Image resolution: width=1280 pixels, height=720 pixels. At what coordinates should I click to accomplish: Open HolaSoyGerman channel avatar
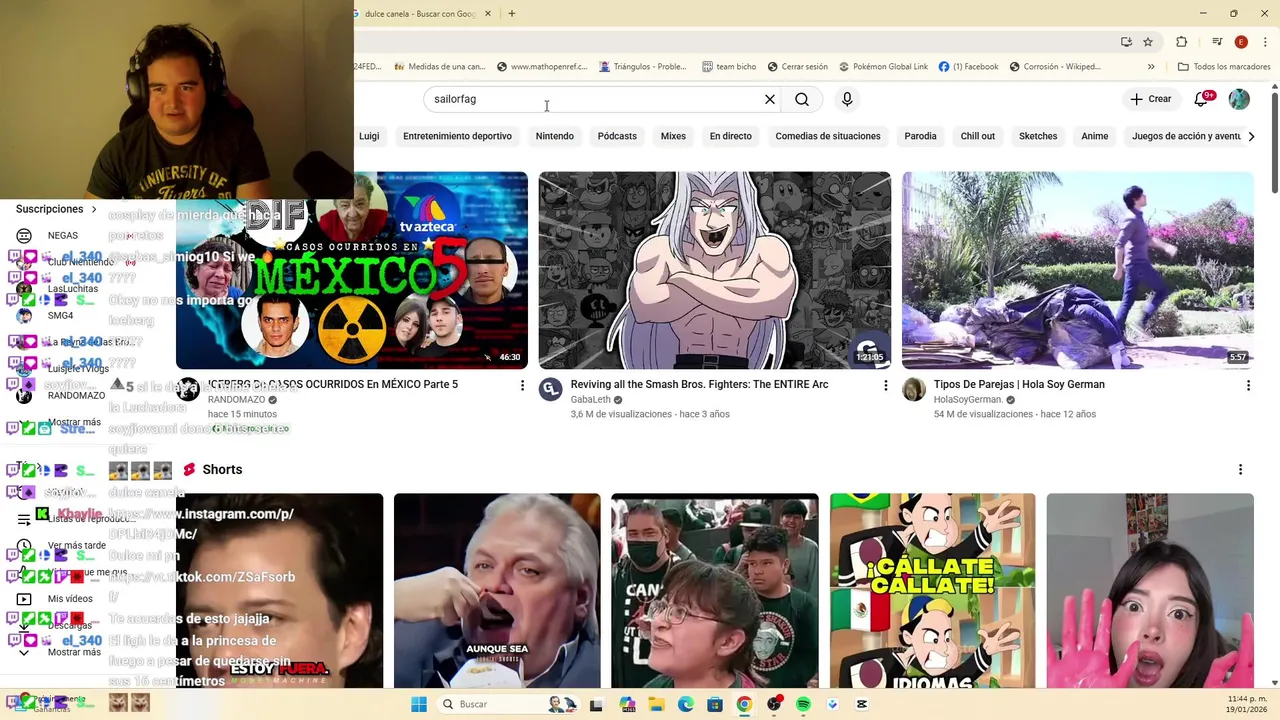[914, 389]
